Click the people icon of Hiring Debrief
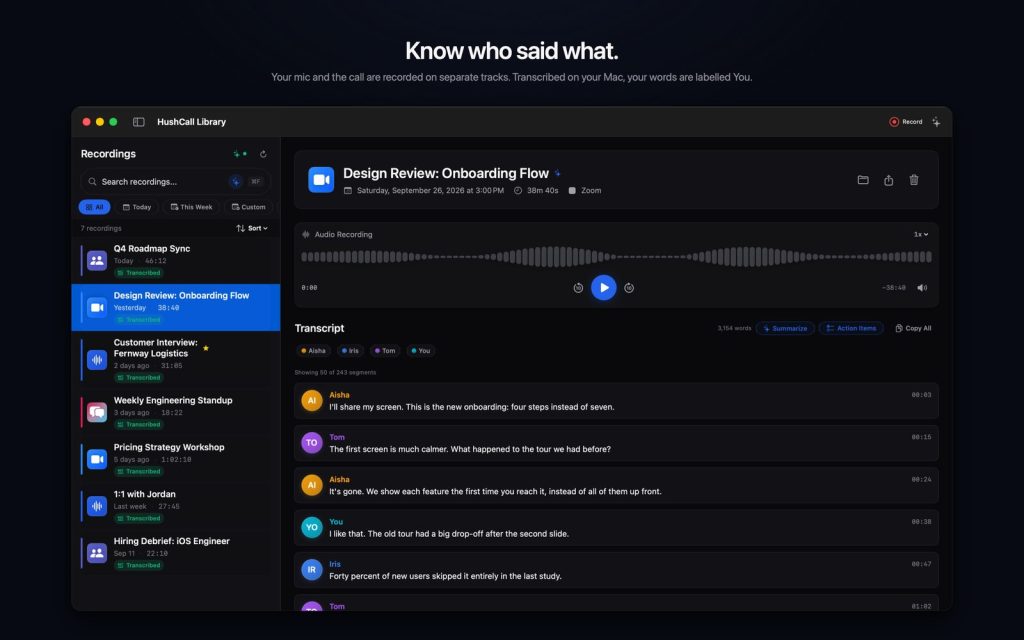The width and height of the screenshot is (1024, 640). [x=97, y=553]
